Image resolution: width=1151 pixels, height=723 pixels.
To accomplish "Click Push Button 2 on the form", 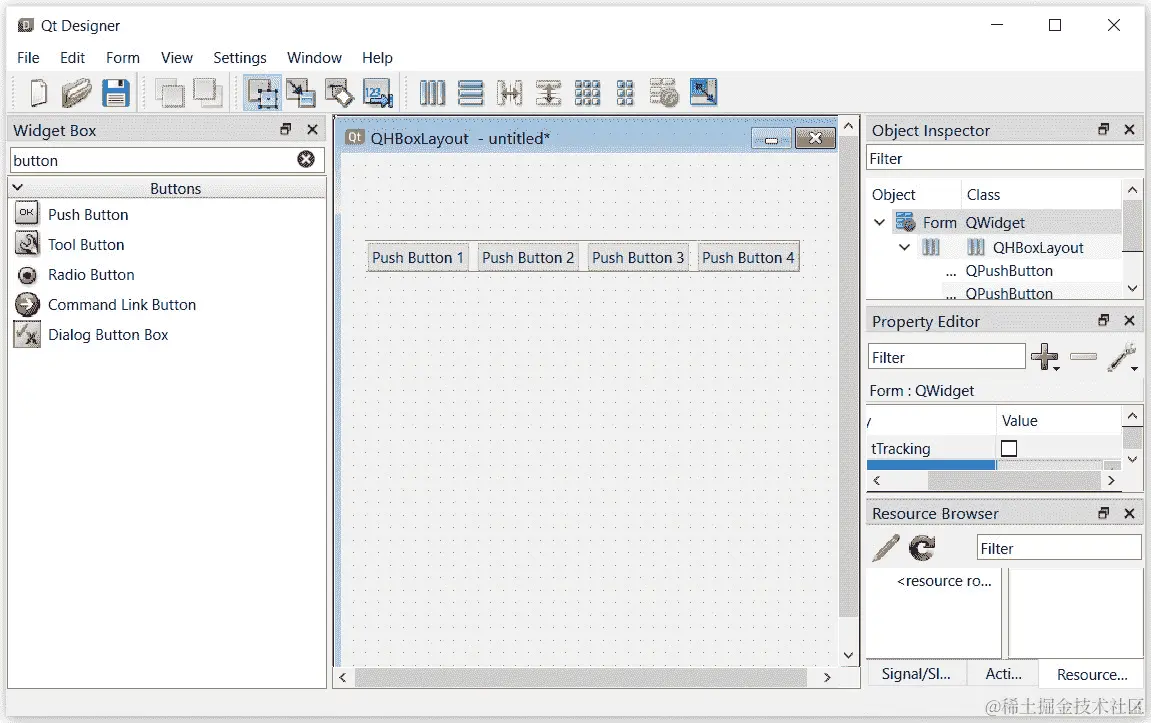I will tap(528, 257).
